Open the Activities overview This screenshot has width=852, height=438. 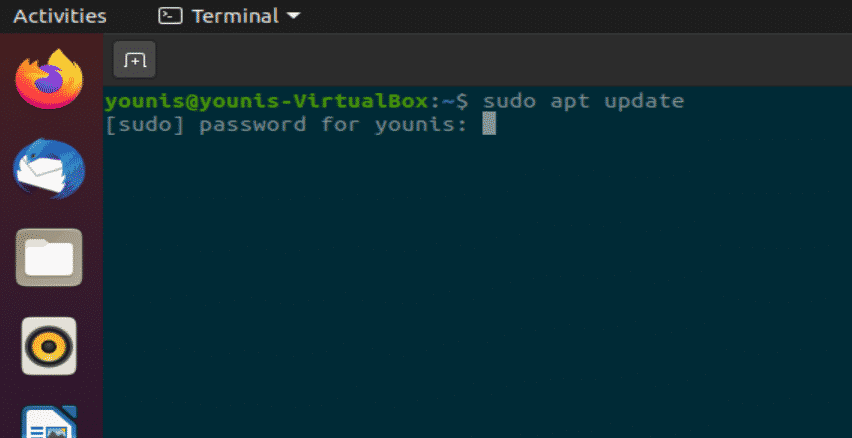pyautogui.click(x=59, y=16)
